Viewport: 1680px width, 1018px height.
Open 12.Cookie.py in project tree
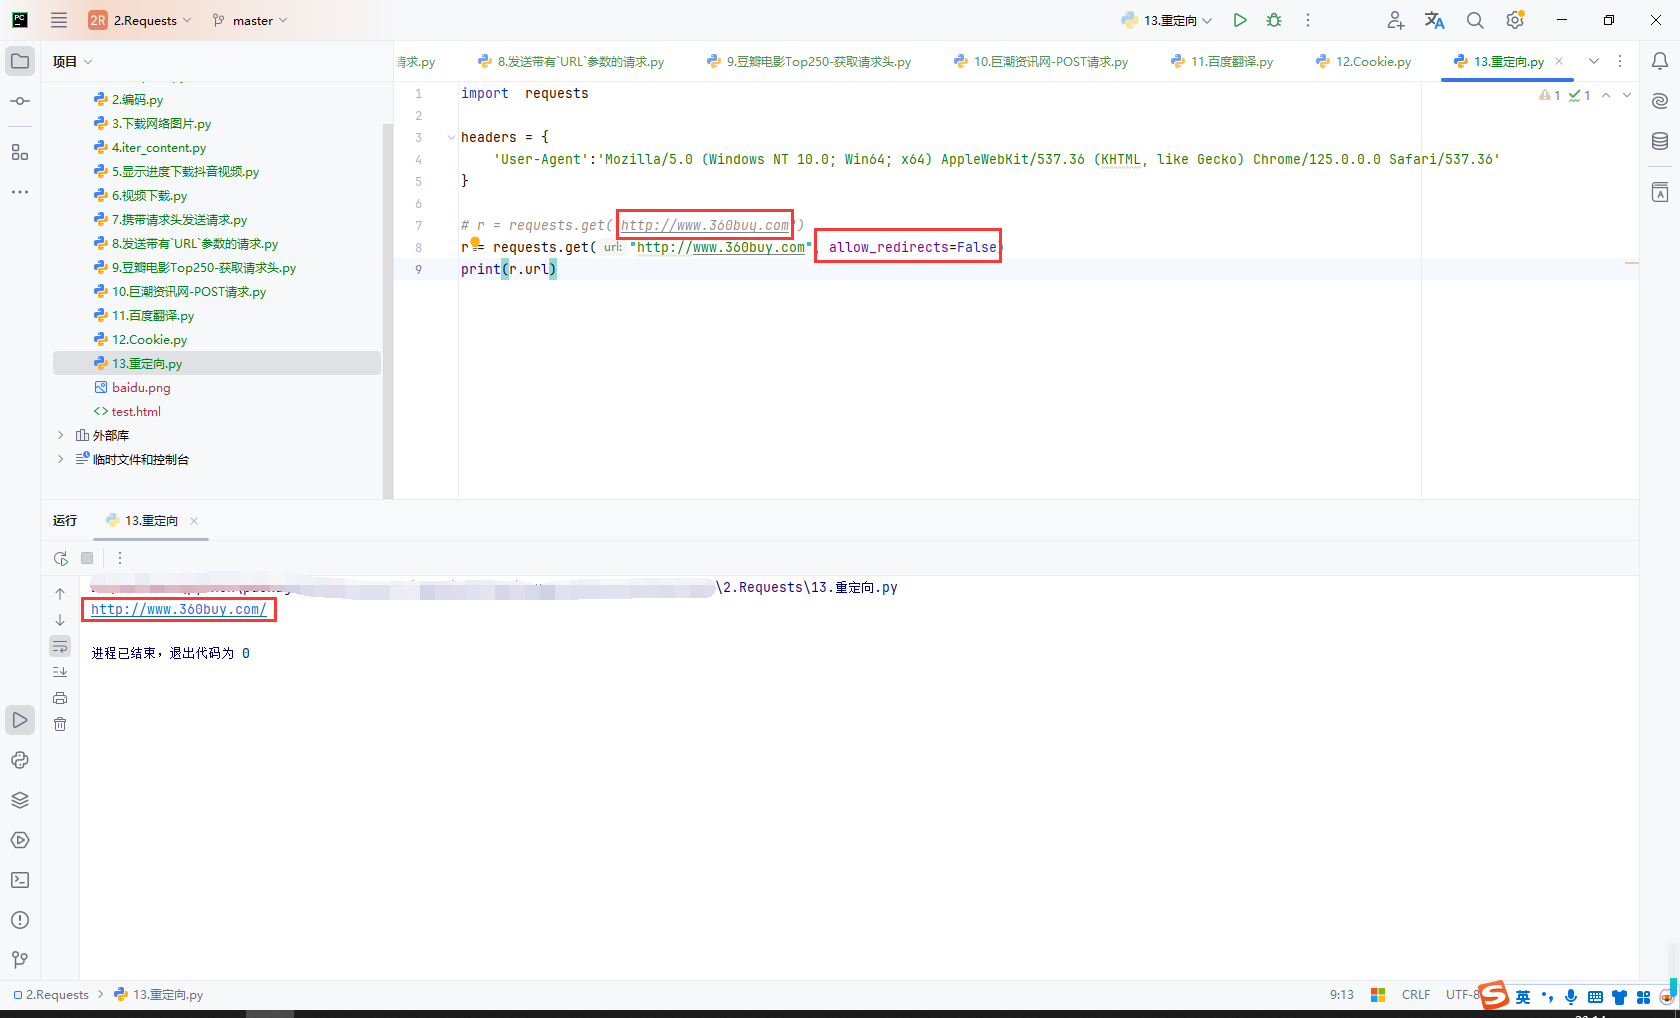(x=148, y=339)
